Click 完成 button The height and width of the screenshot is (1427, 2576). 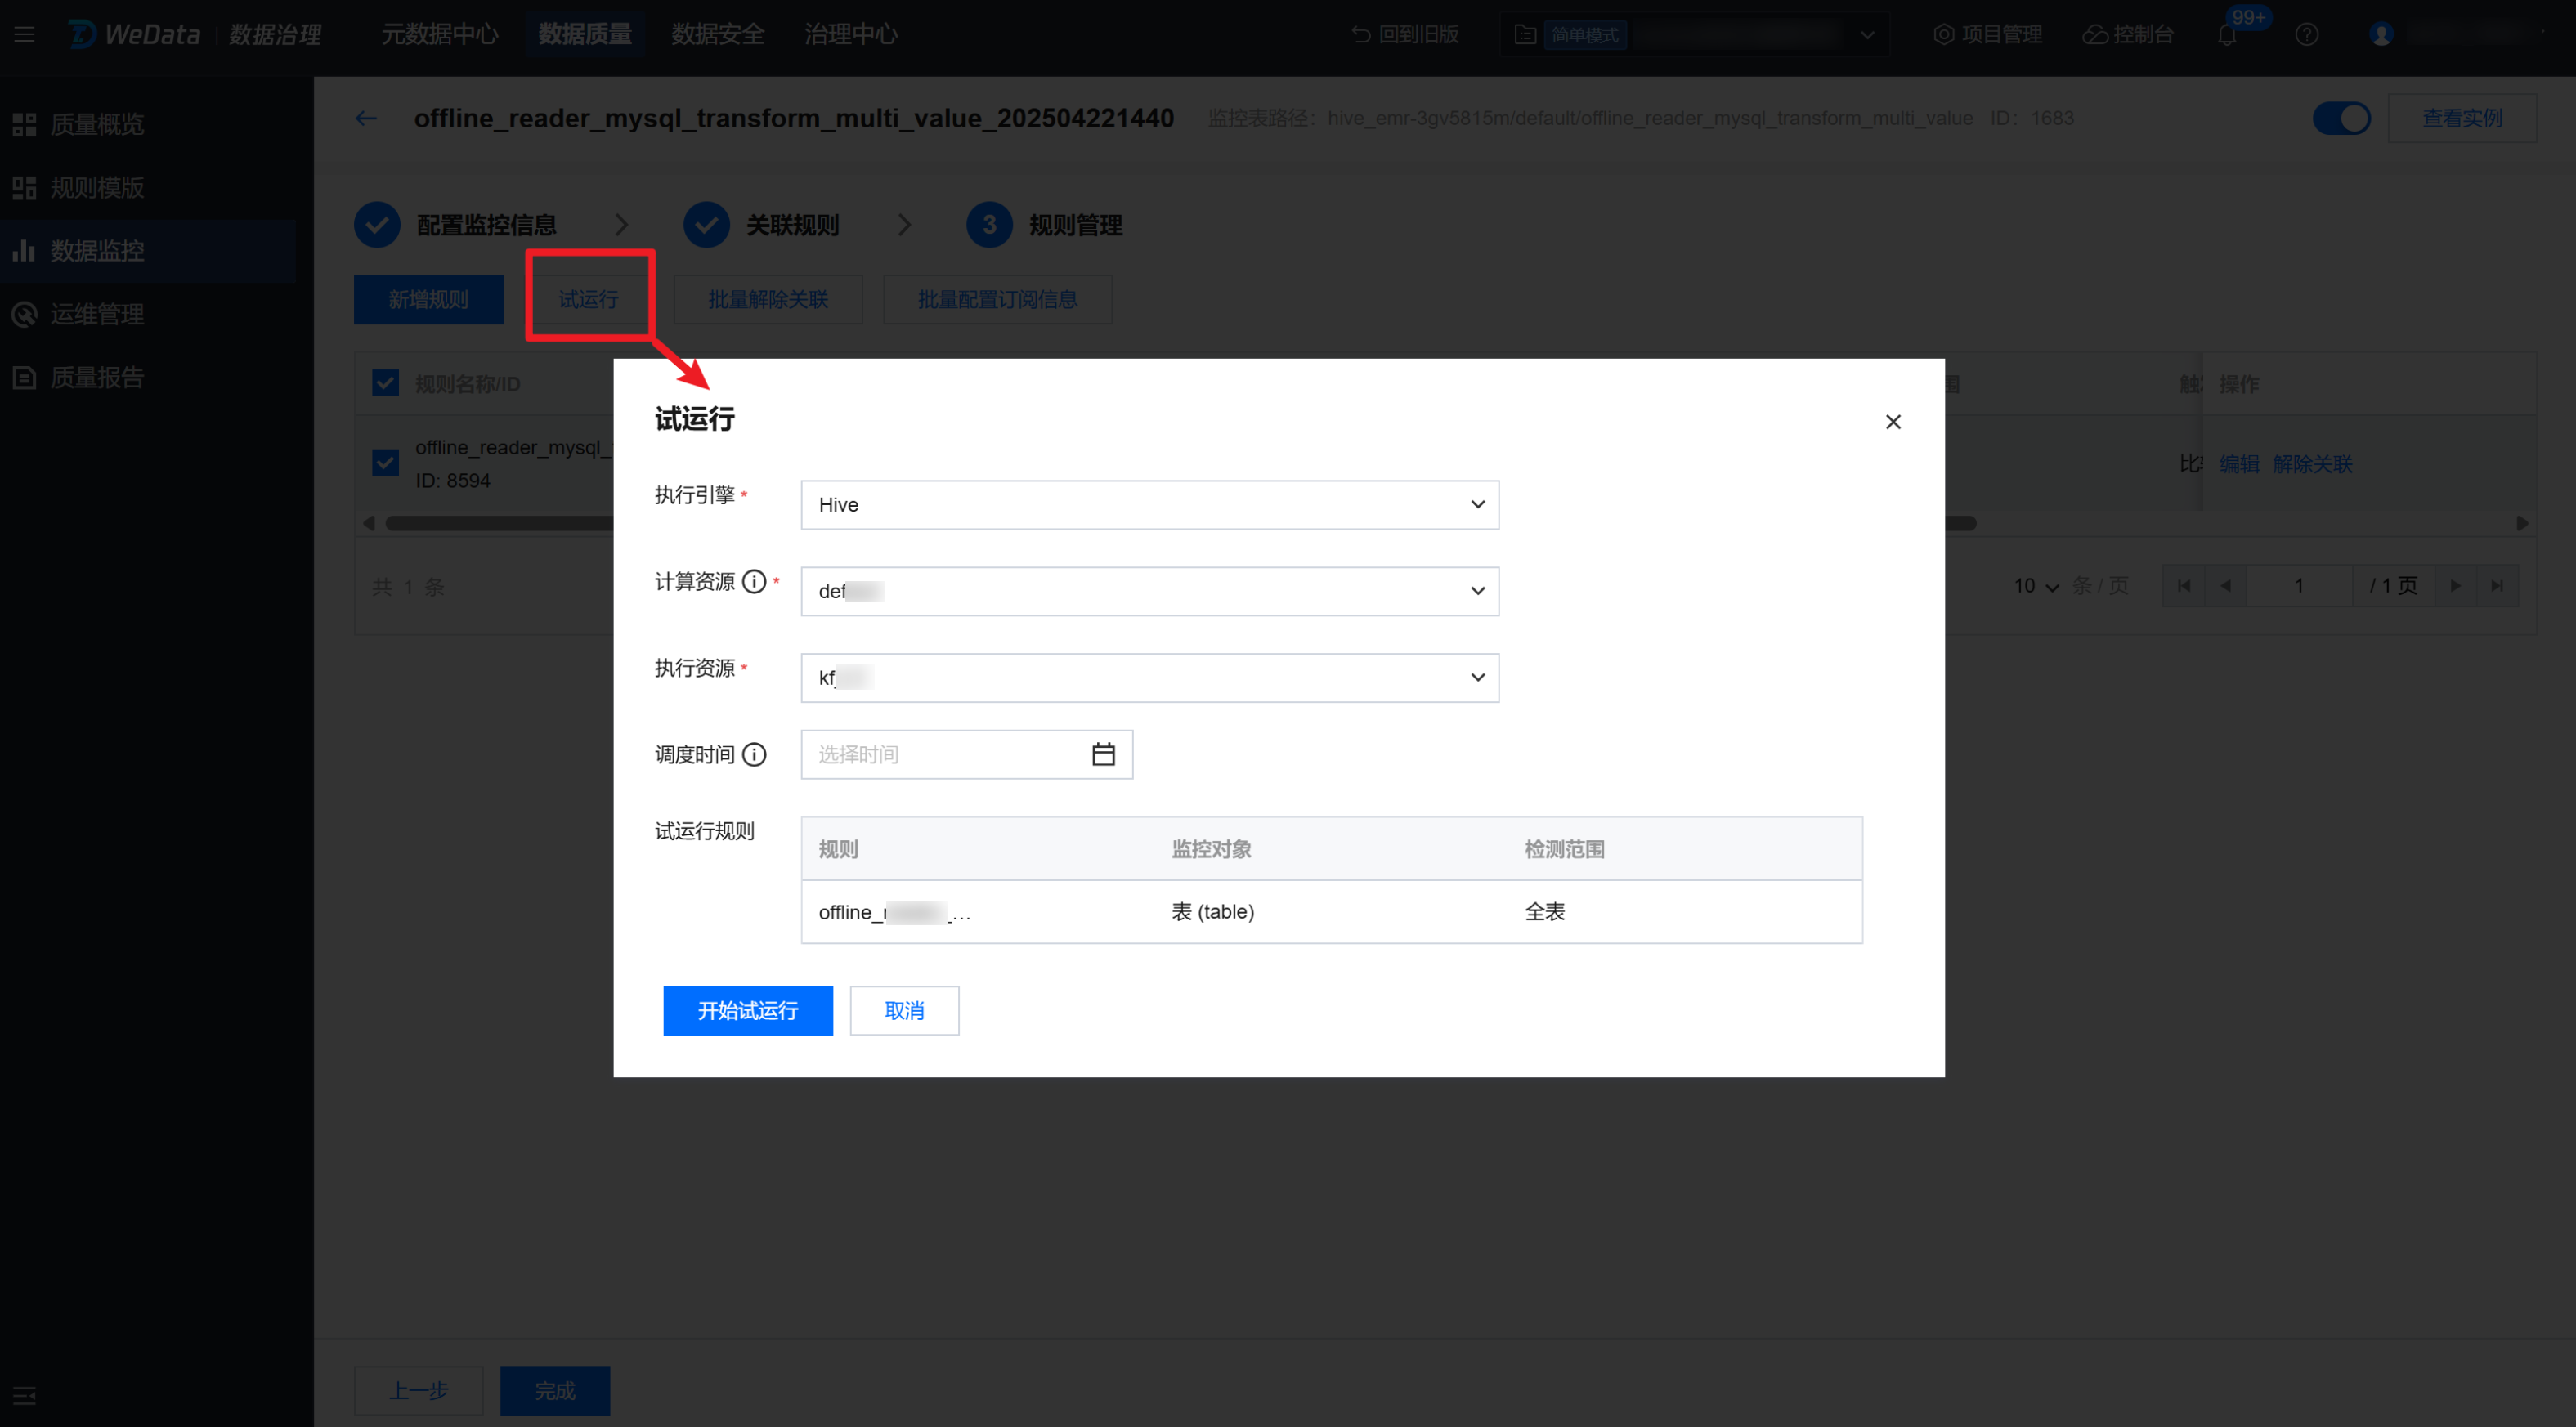(555, 1391)
